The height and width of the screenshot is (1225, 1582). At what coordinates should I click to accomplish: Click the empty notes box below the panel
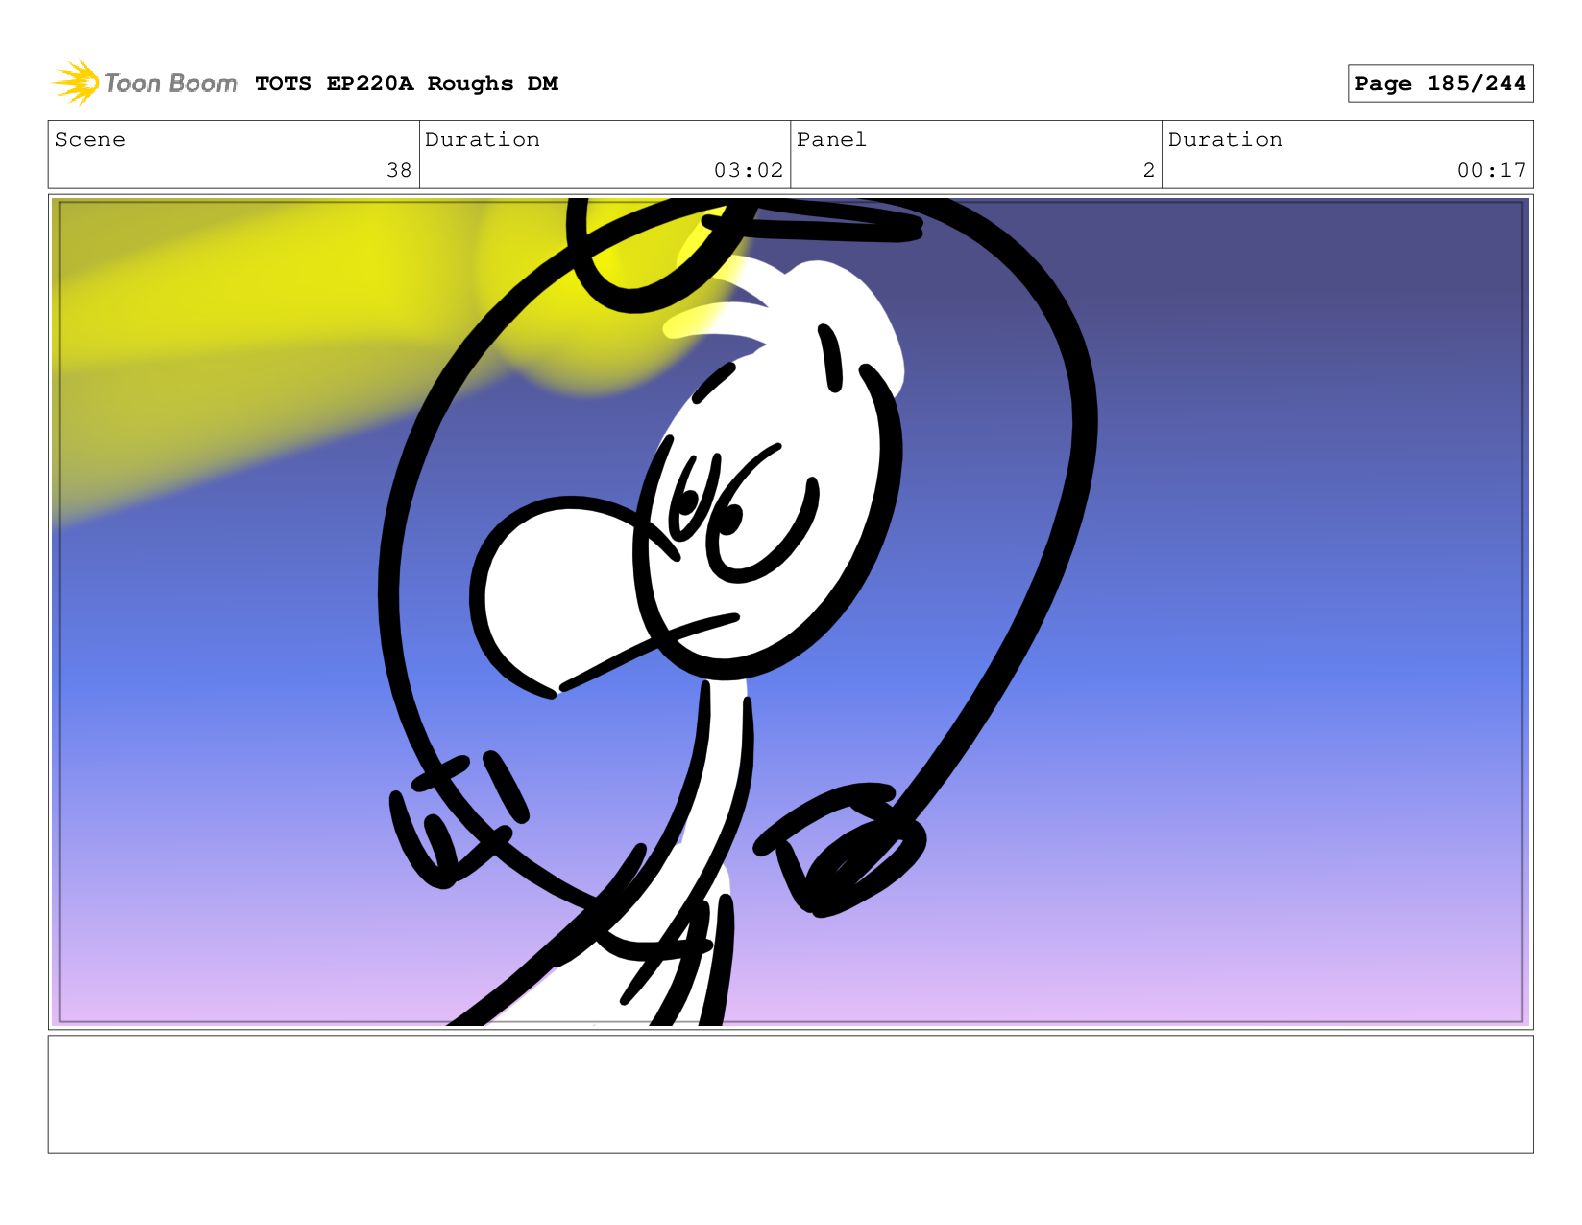tap(790, 1094)
